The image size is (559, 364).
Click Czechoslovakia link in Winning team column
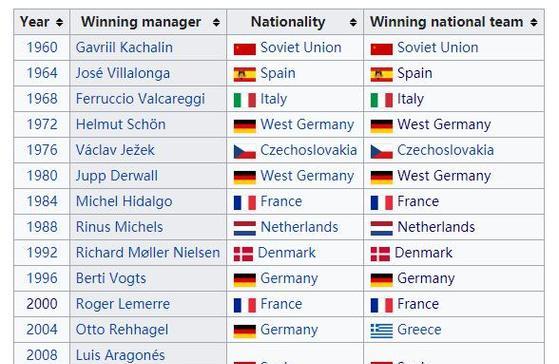coord(446,150)
